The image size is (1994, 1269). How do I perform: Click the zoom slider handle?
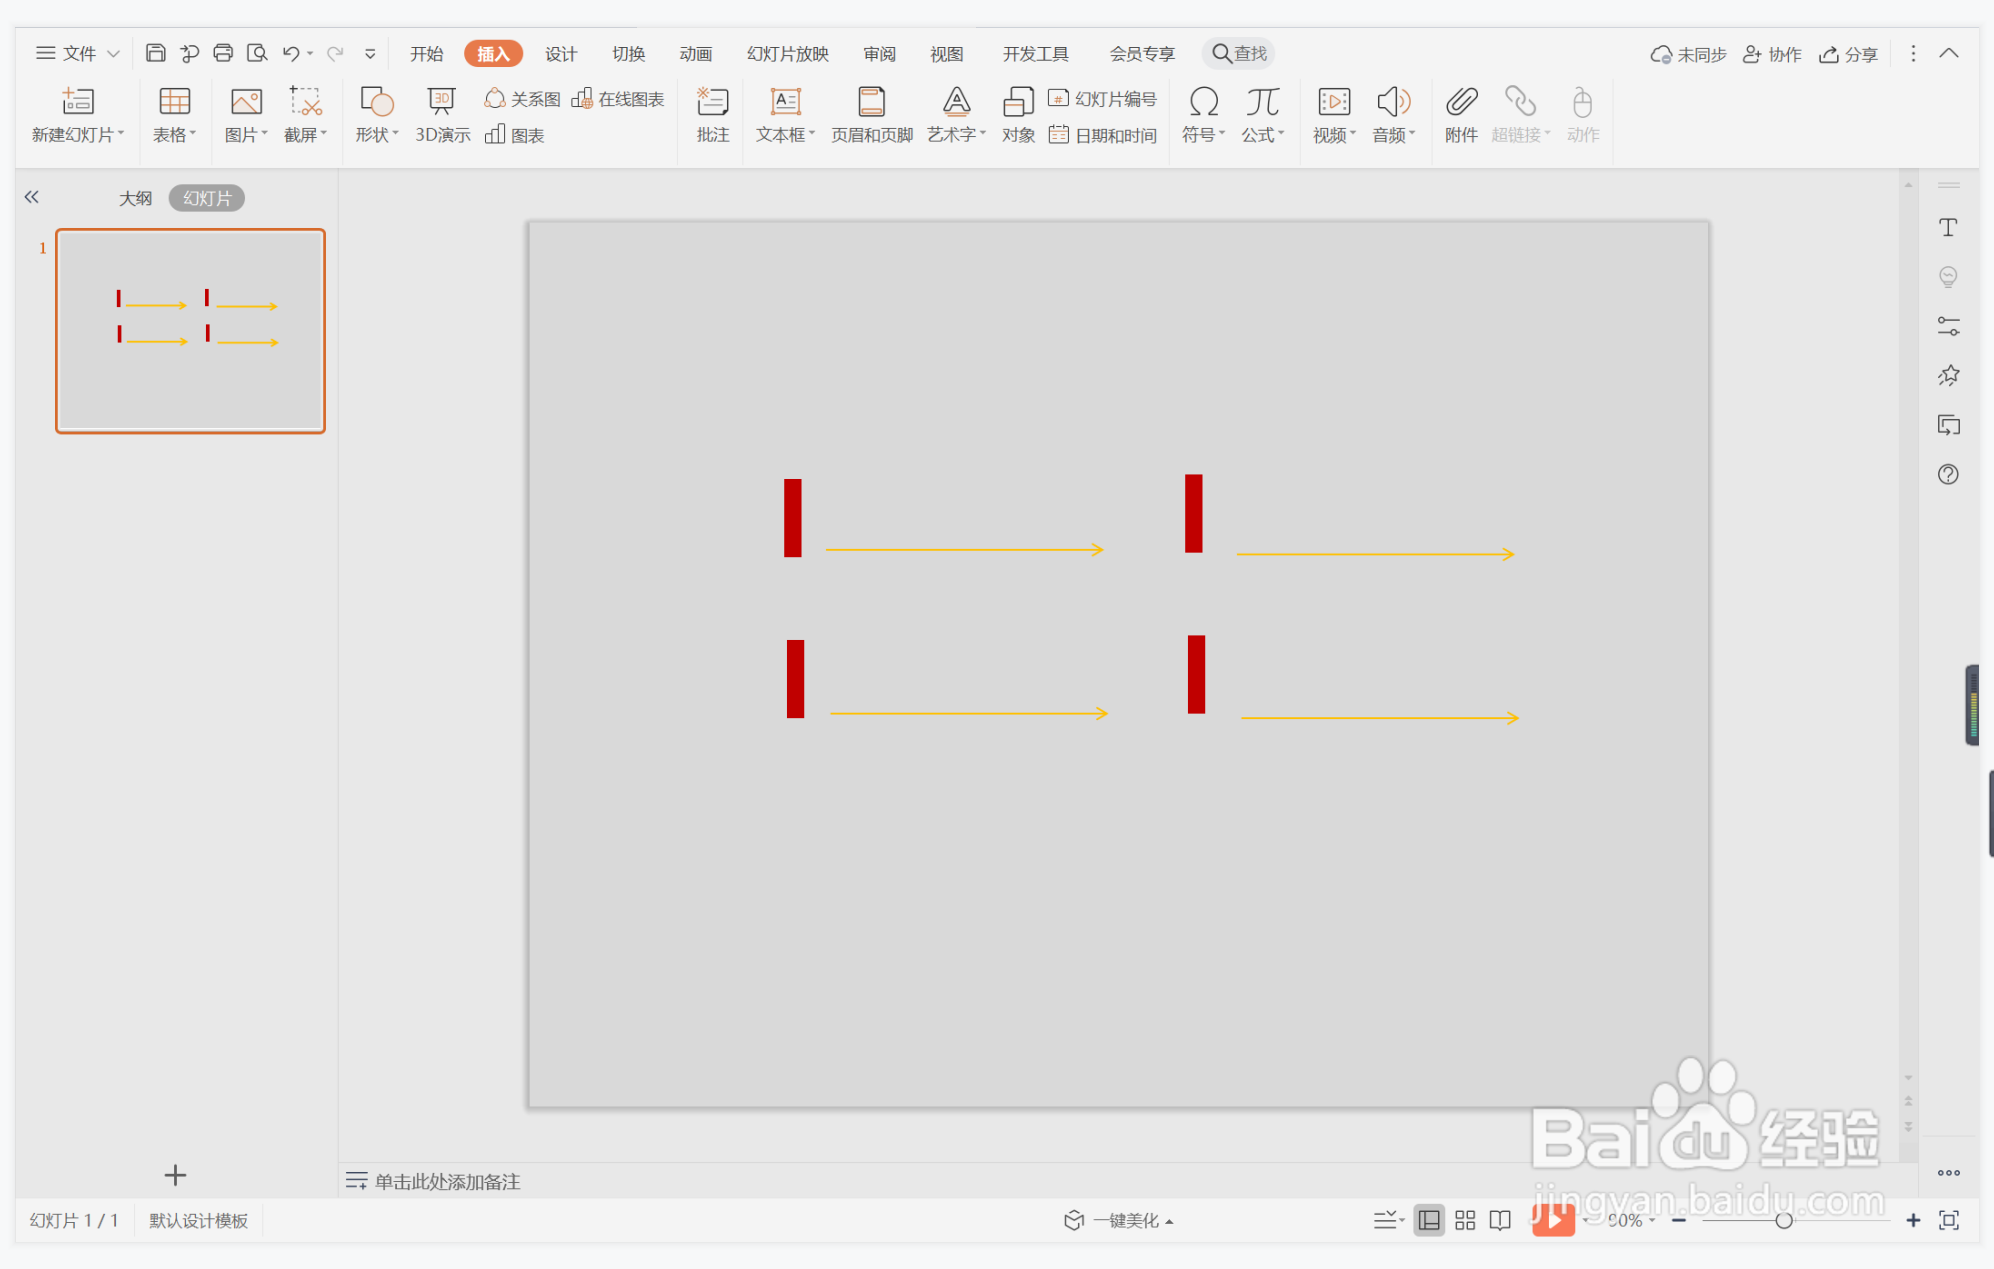coord(1783,1220)
